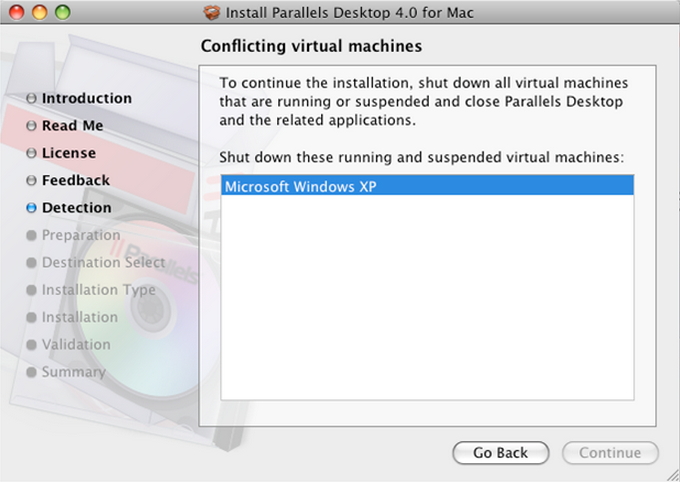Screen dimensions: 680x482
Task: Click the bullet icon next to Read Me
Action: pyautogui.click(x=32, y=126)
